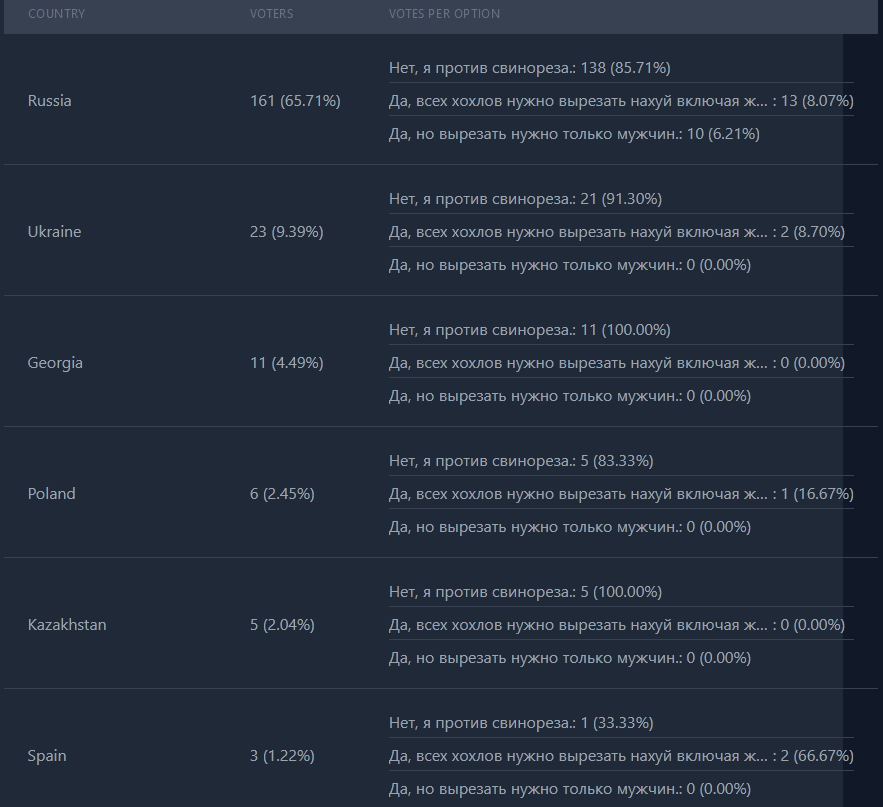
Task: Click Spain's option line showing 1 (33.33%)
Action: click(x=521, y=723)
